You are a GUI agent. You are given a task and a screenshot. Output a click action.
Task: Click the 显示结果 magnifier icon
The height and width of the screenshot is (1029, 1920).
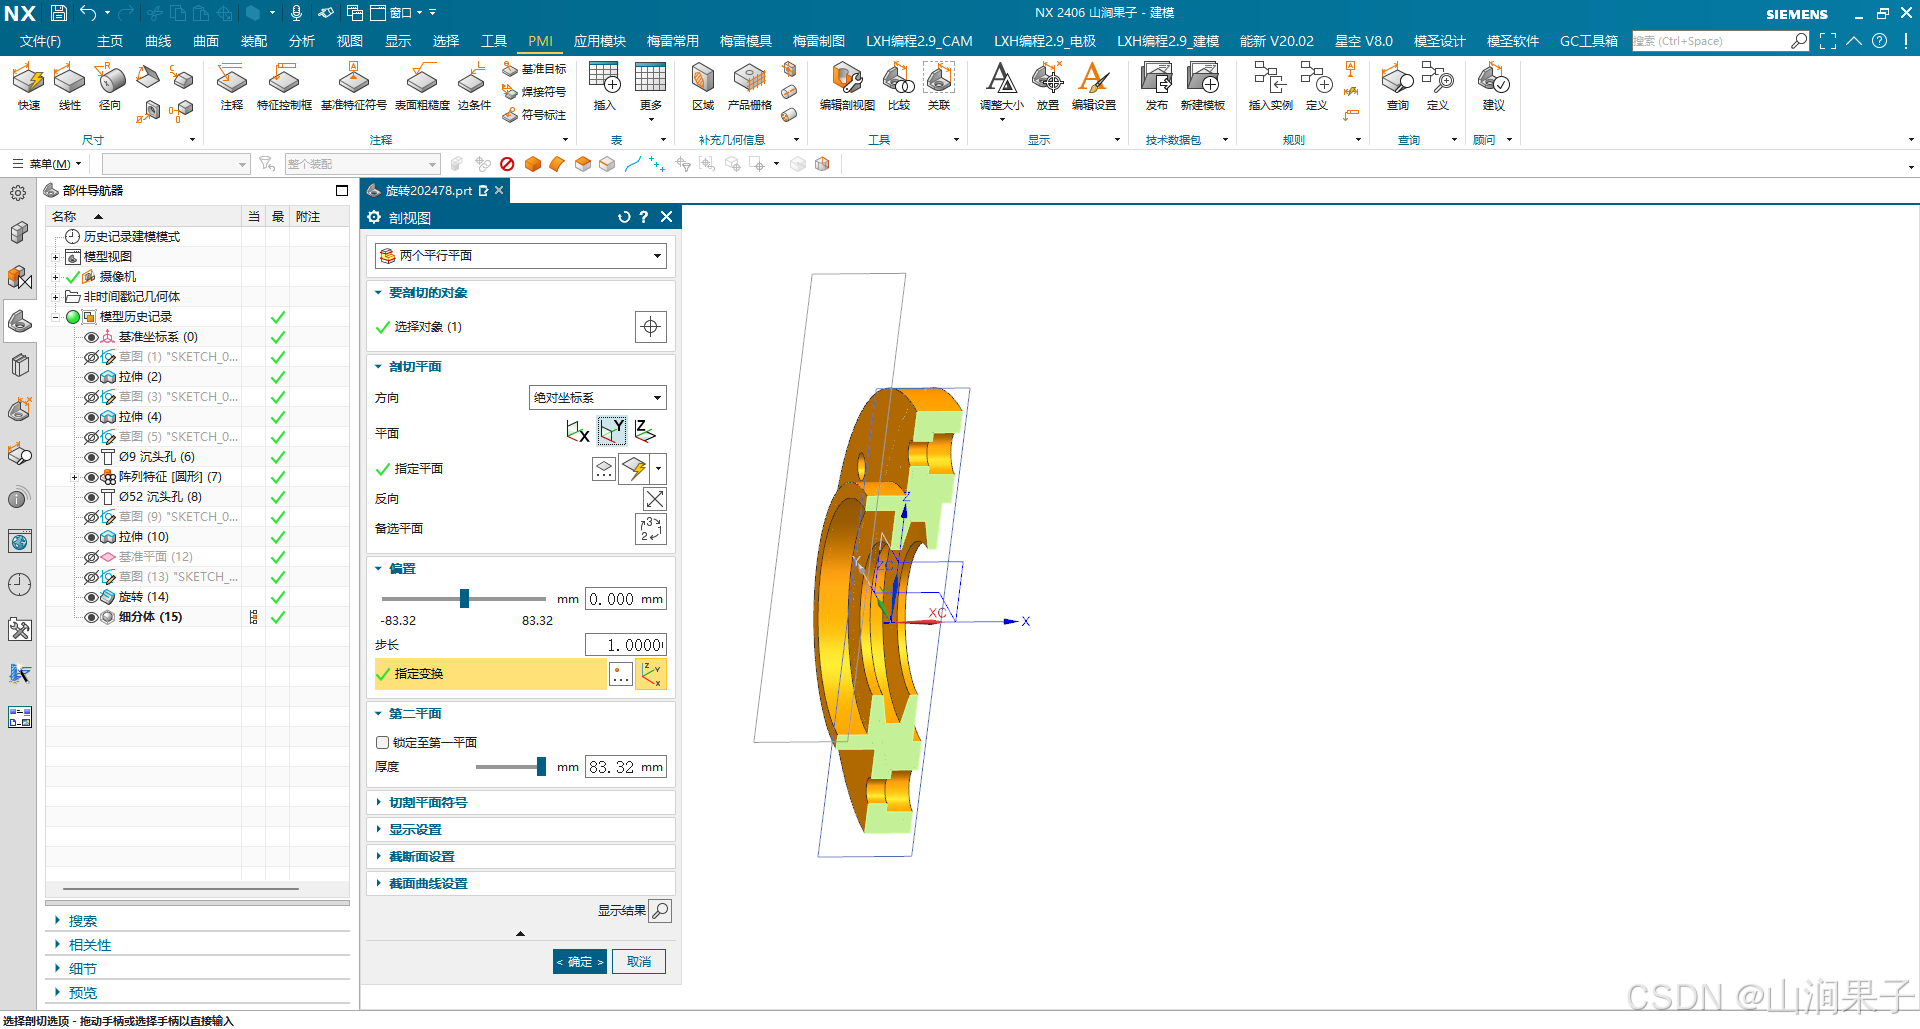pyautogui.click(x=660, y=911)
